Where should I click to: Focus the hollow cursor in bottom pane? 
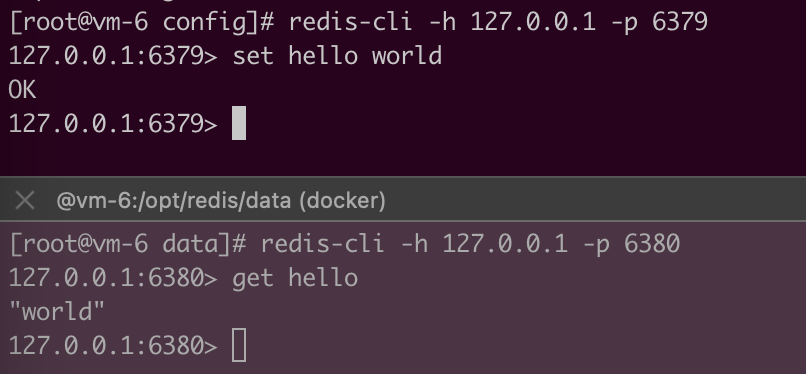[x=239, y=345]
